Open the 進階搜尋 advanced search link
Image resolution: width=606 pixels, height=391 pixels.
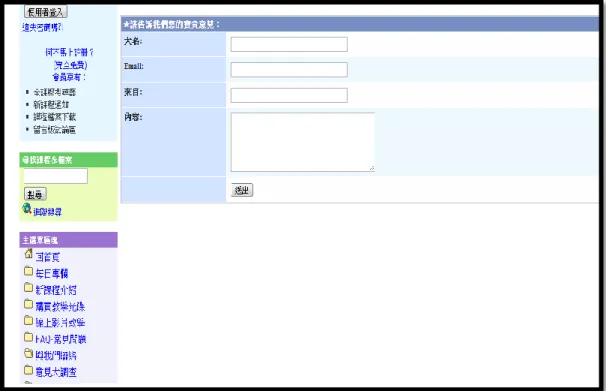48,212
